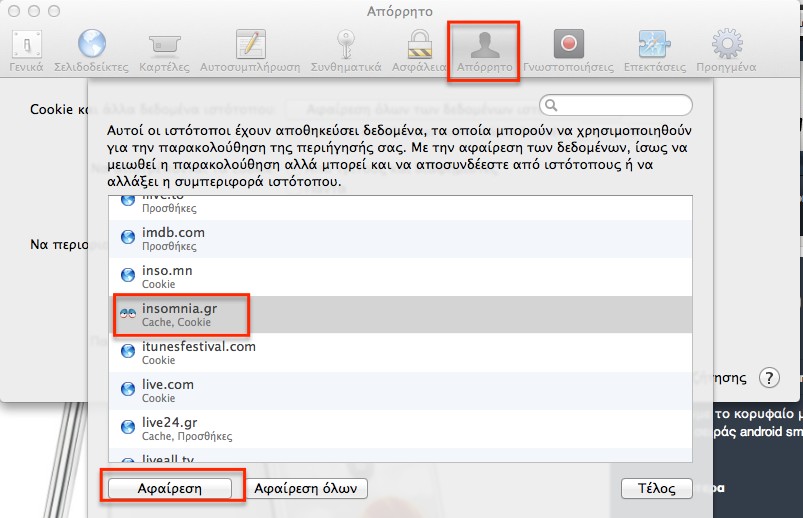Select the Απόρρητο privacy pane
This screenshot has width=803, height=518.
point(484,51)
